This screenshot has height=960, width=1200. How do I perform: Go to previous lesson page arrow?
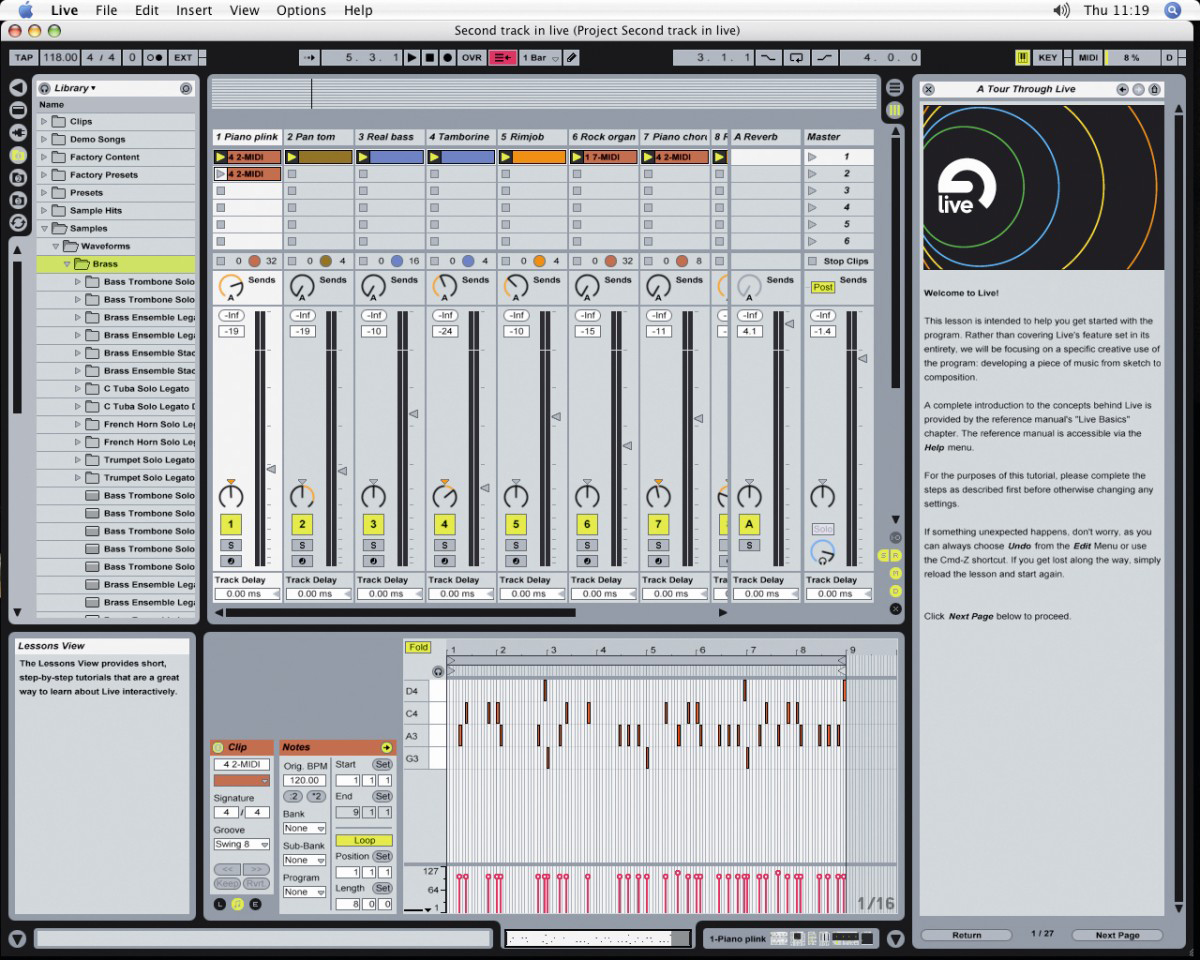[x=1123, y=89]
